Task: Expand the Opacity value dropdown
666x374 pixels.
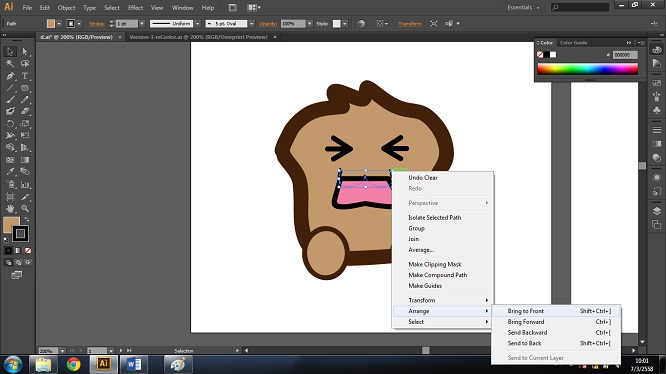Action: (x=309, y=24)
